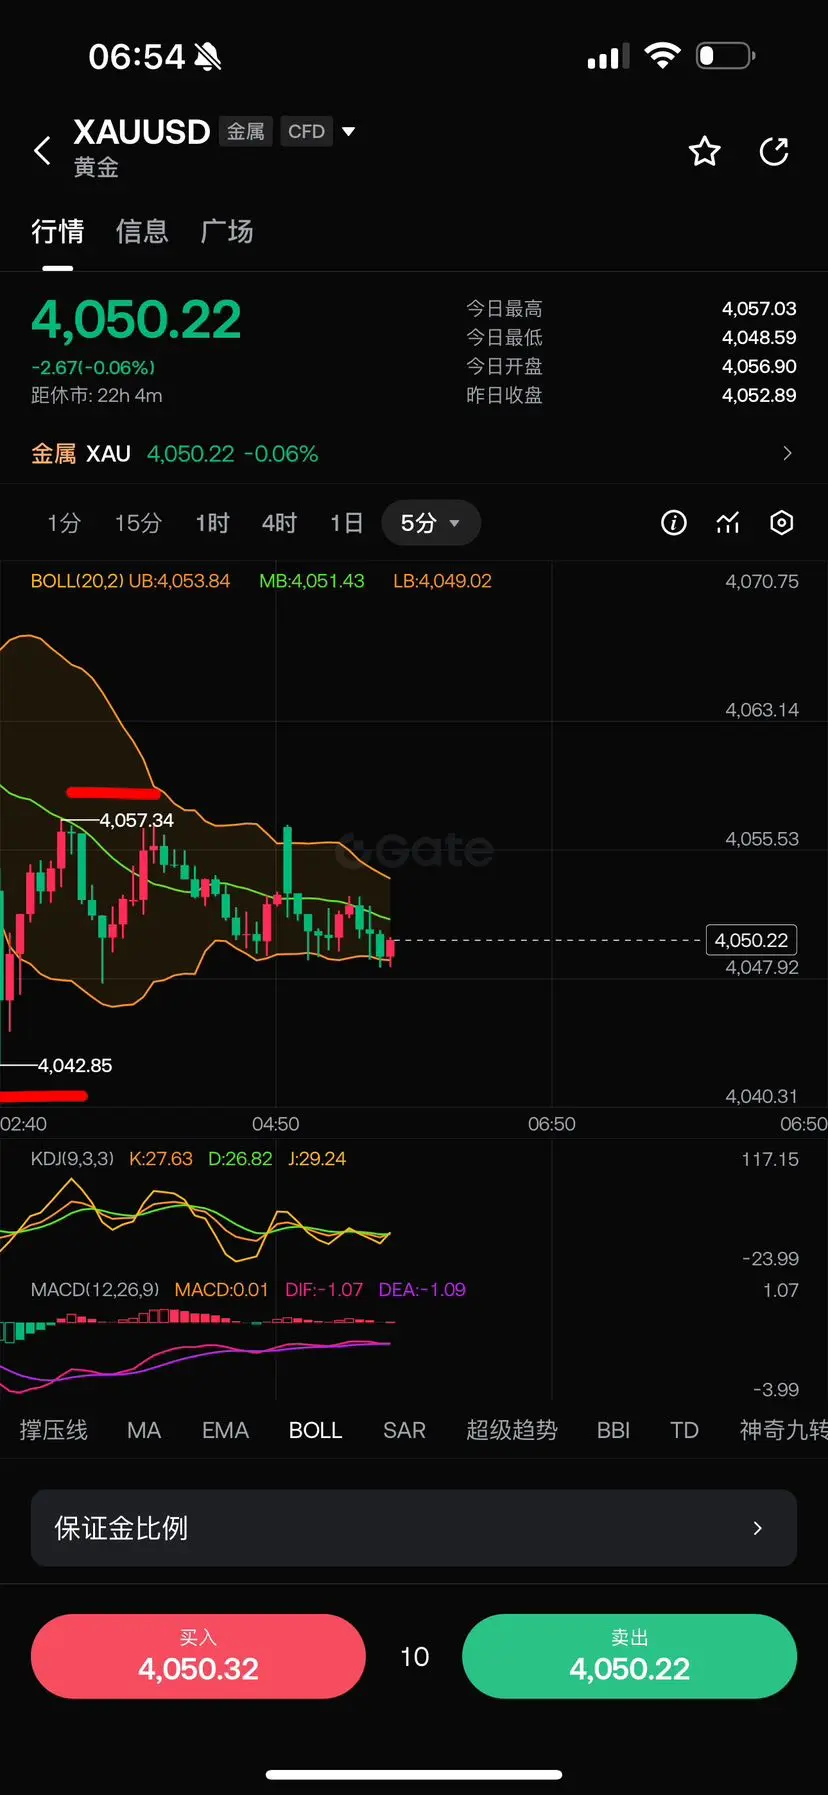Switch to the 信息 tab
This screenshot has width=828, height=1795.
pos(142,231)
